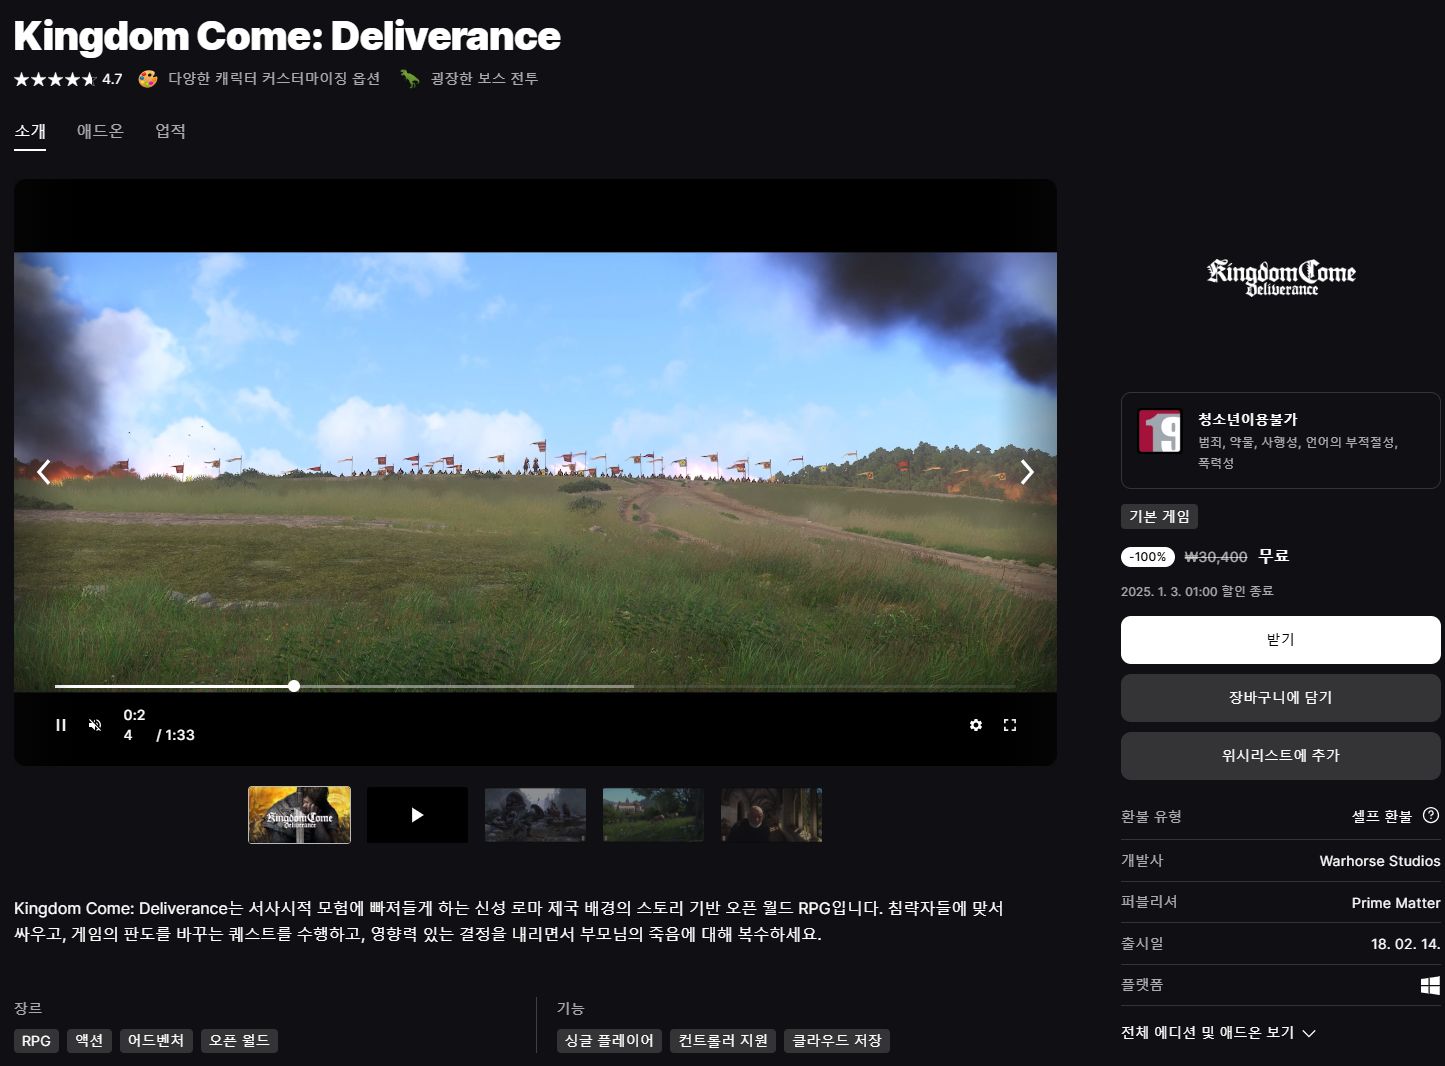Open the Warhorse Studios developer link
This screenshot has height=1066, width=1445.
coord(1380,861)
